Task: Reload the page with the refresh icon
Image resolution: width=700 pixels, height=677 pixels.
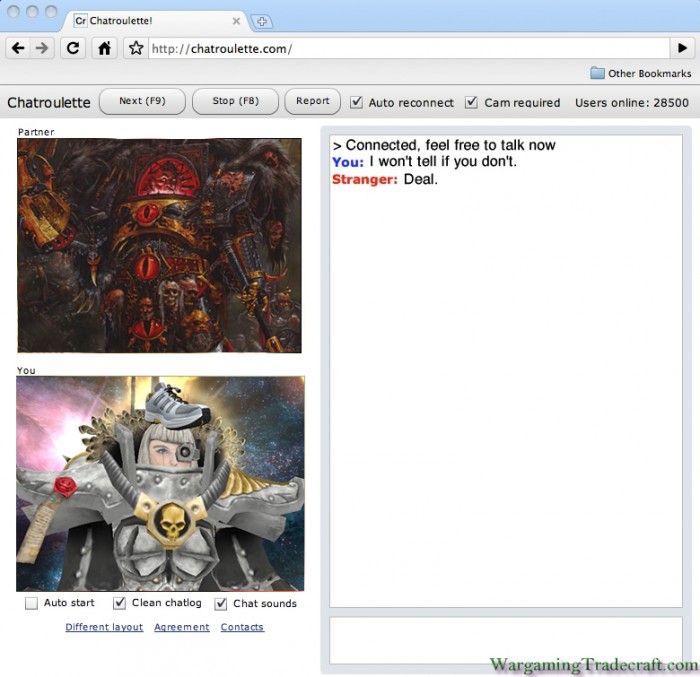Action: (x=73, y=48)
